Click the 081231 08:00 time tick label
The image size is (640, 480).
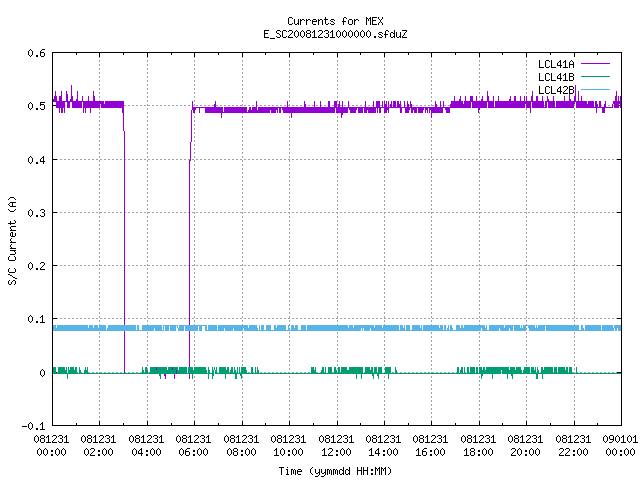[241, 446]
